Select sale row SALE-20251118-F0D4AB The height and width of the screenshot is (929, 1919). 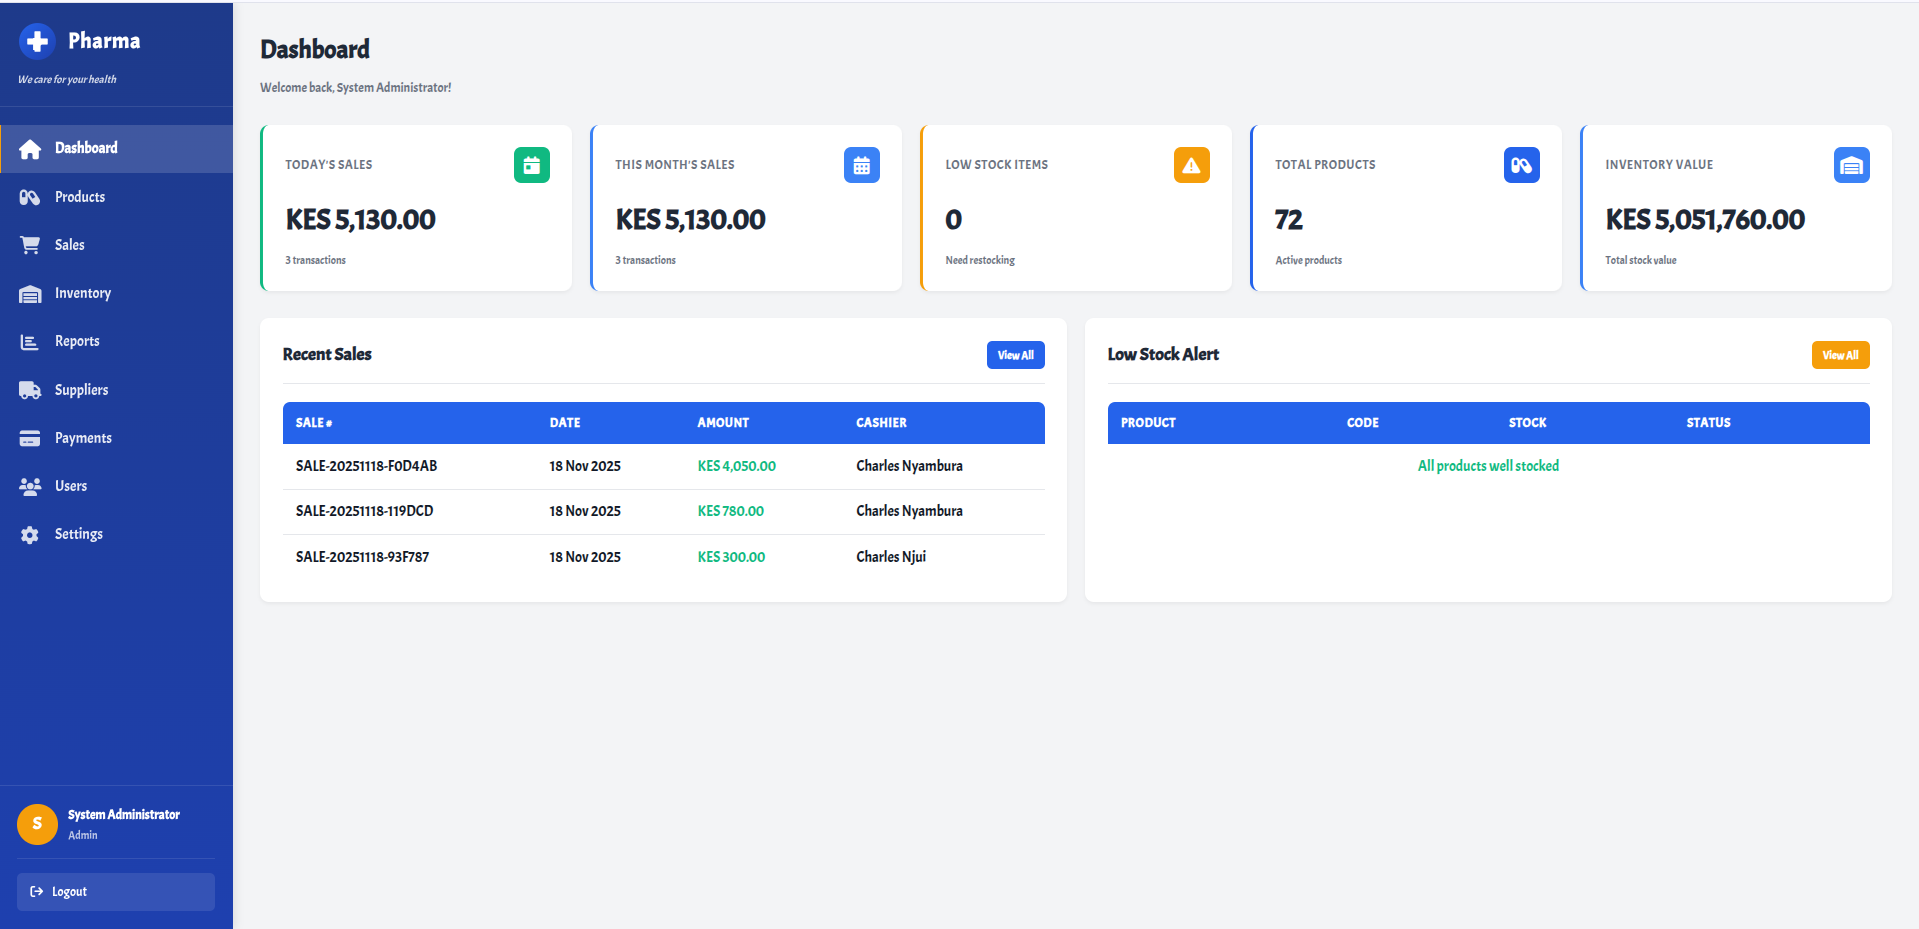[366, 466]
